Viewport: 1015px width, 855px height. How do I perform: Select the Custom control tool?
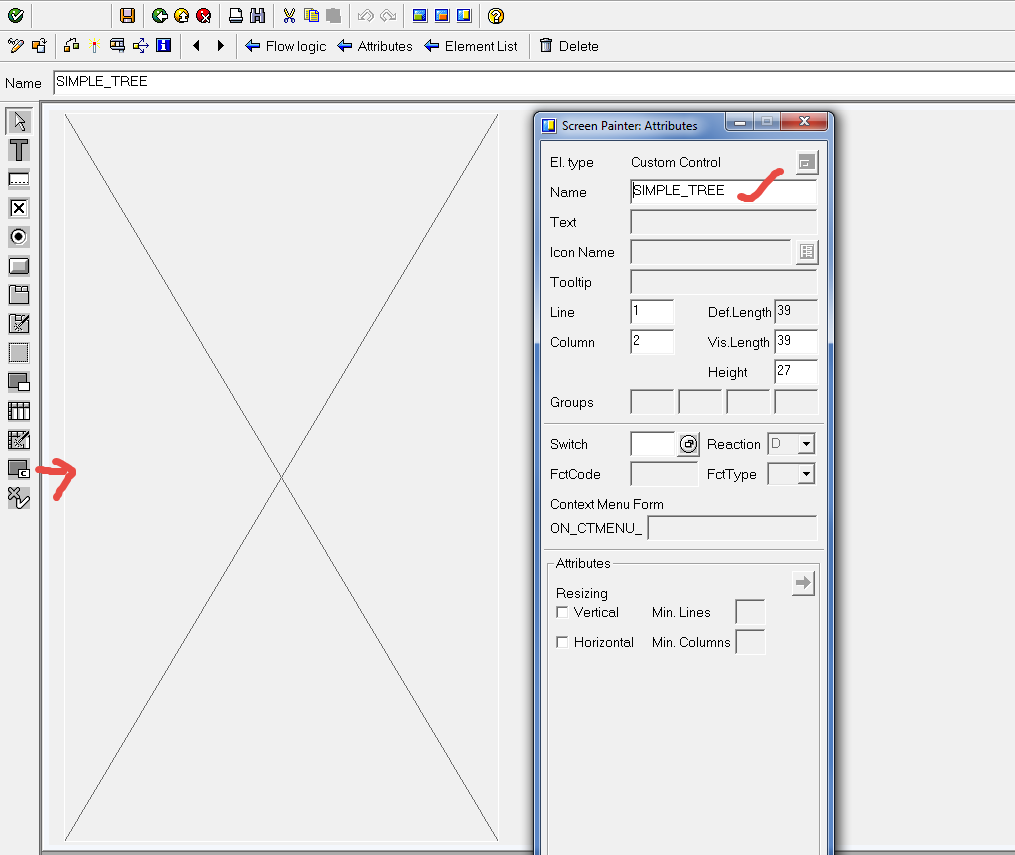point(20,468)
